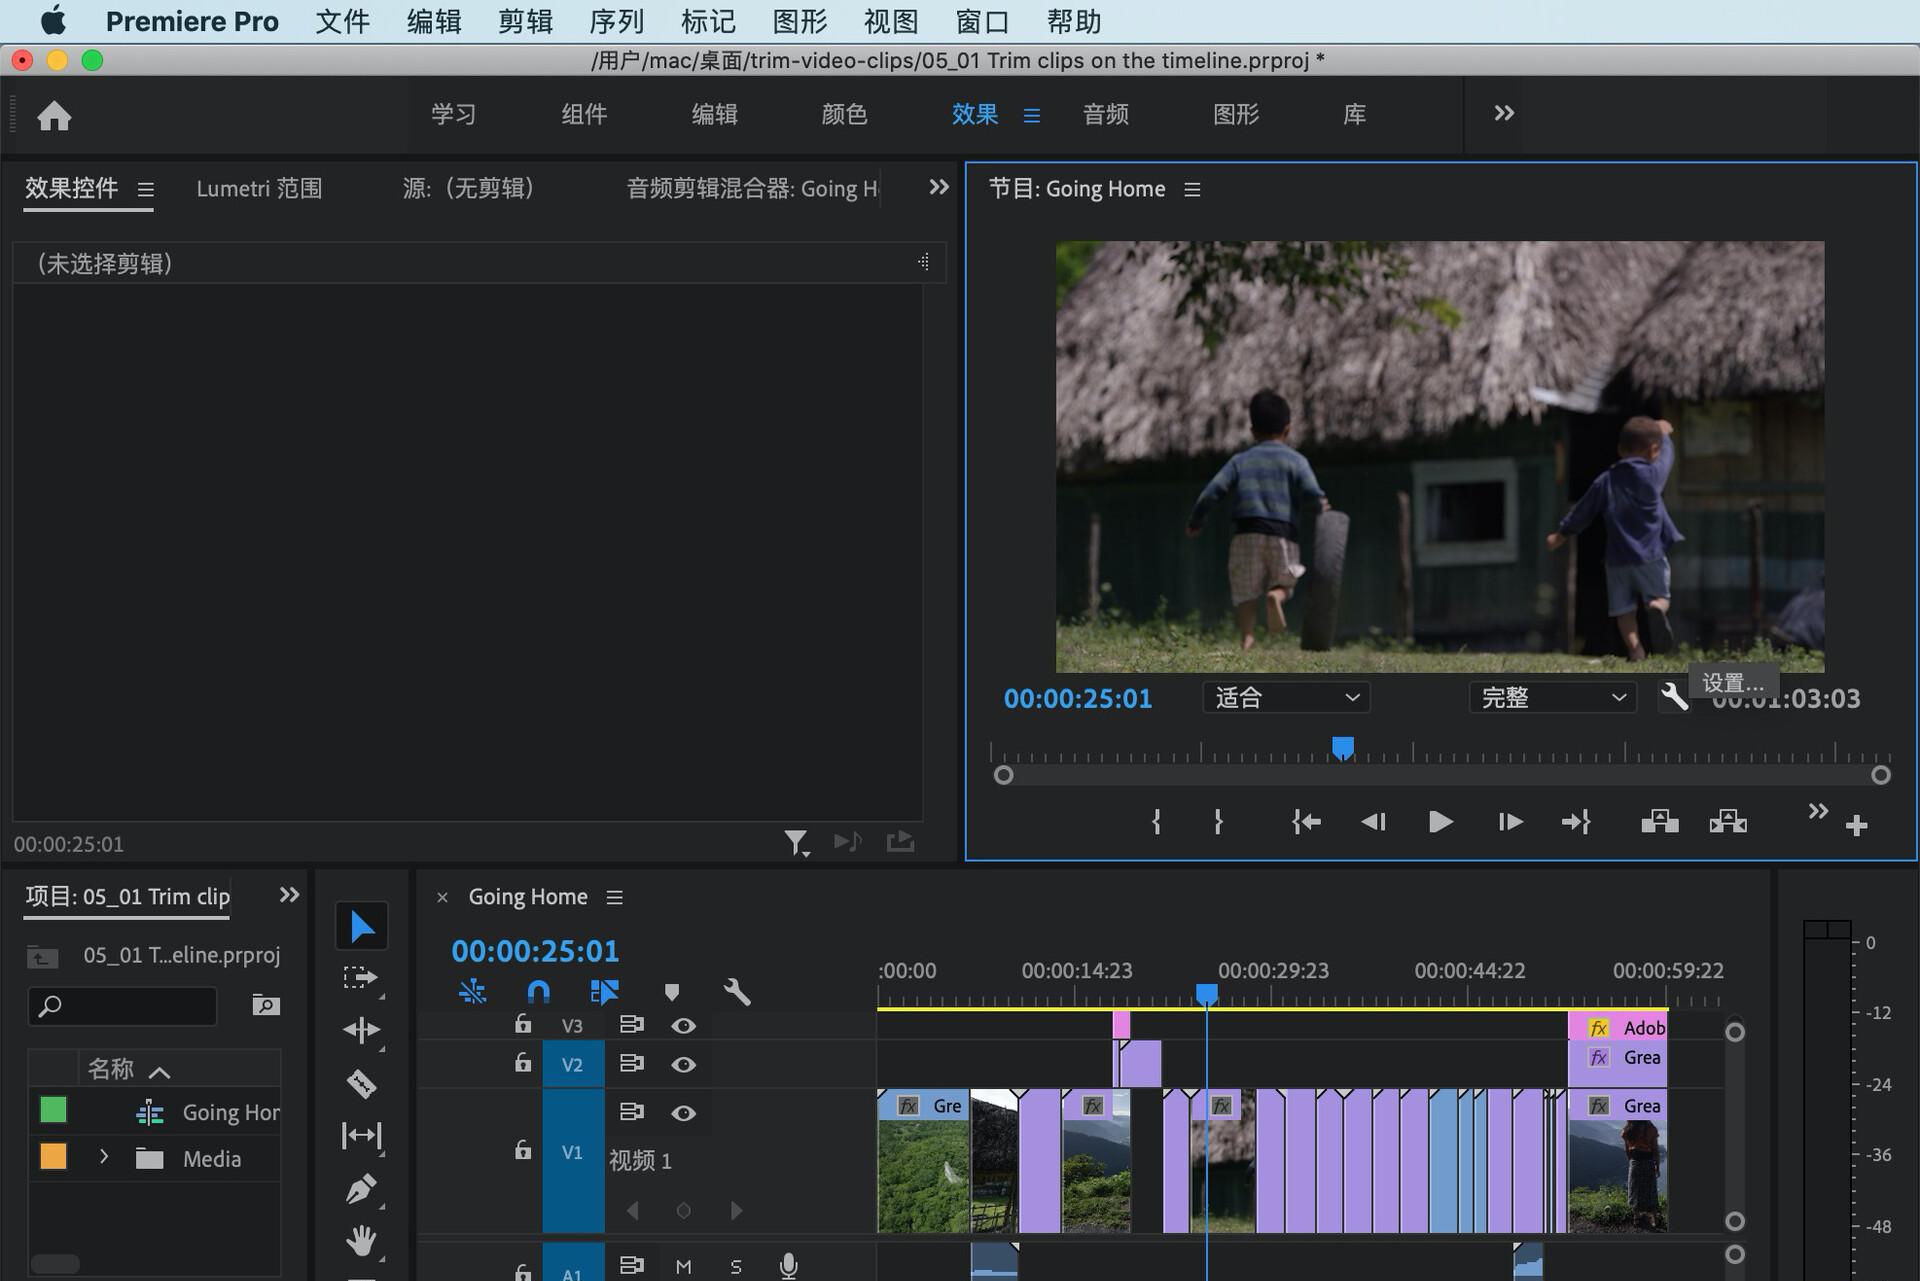The height and width of the screenshot is (1281, 1920).
Task: Select the Hand tool
Action: (x=361, y=1241)
